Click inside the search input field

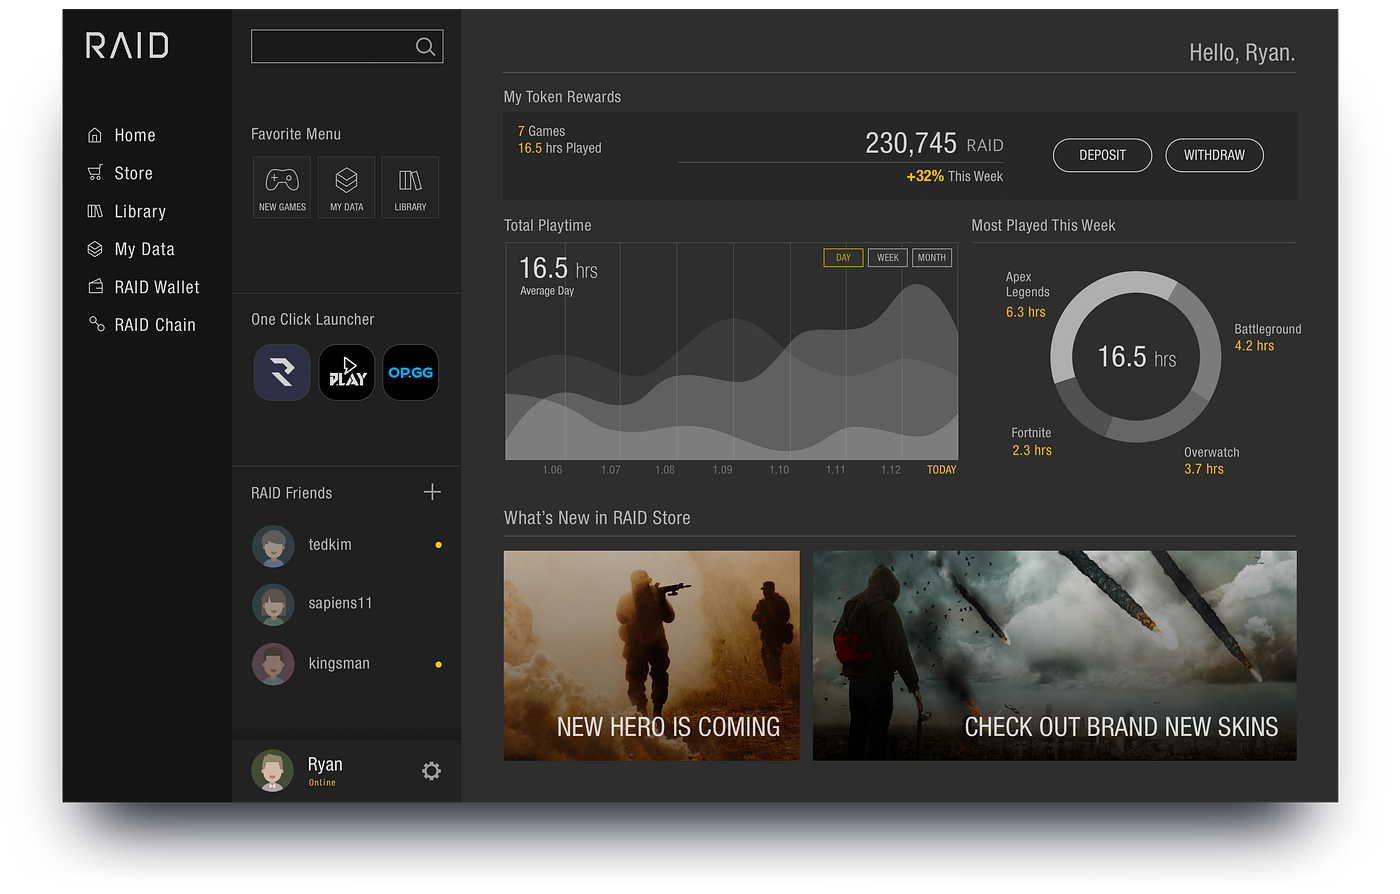(x=347, y=46)
